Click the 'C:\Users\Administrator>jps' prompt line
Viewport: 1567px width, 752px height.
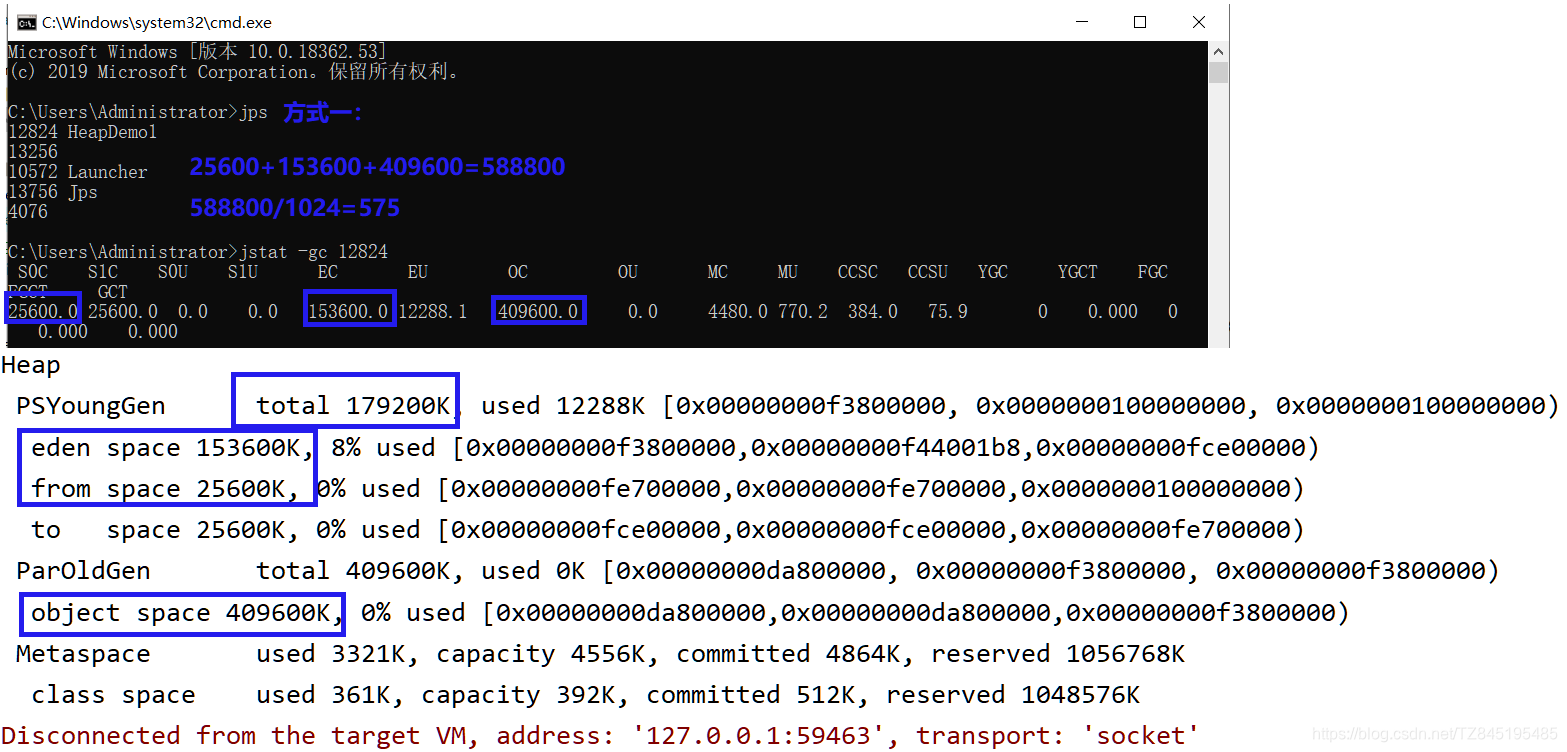click(137, 112)
